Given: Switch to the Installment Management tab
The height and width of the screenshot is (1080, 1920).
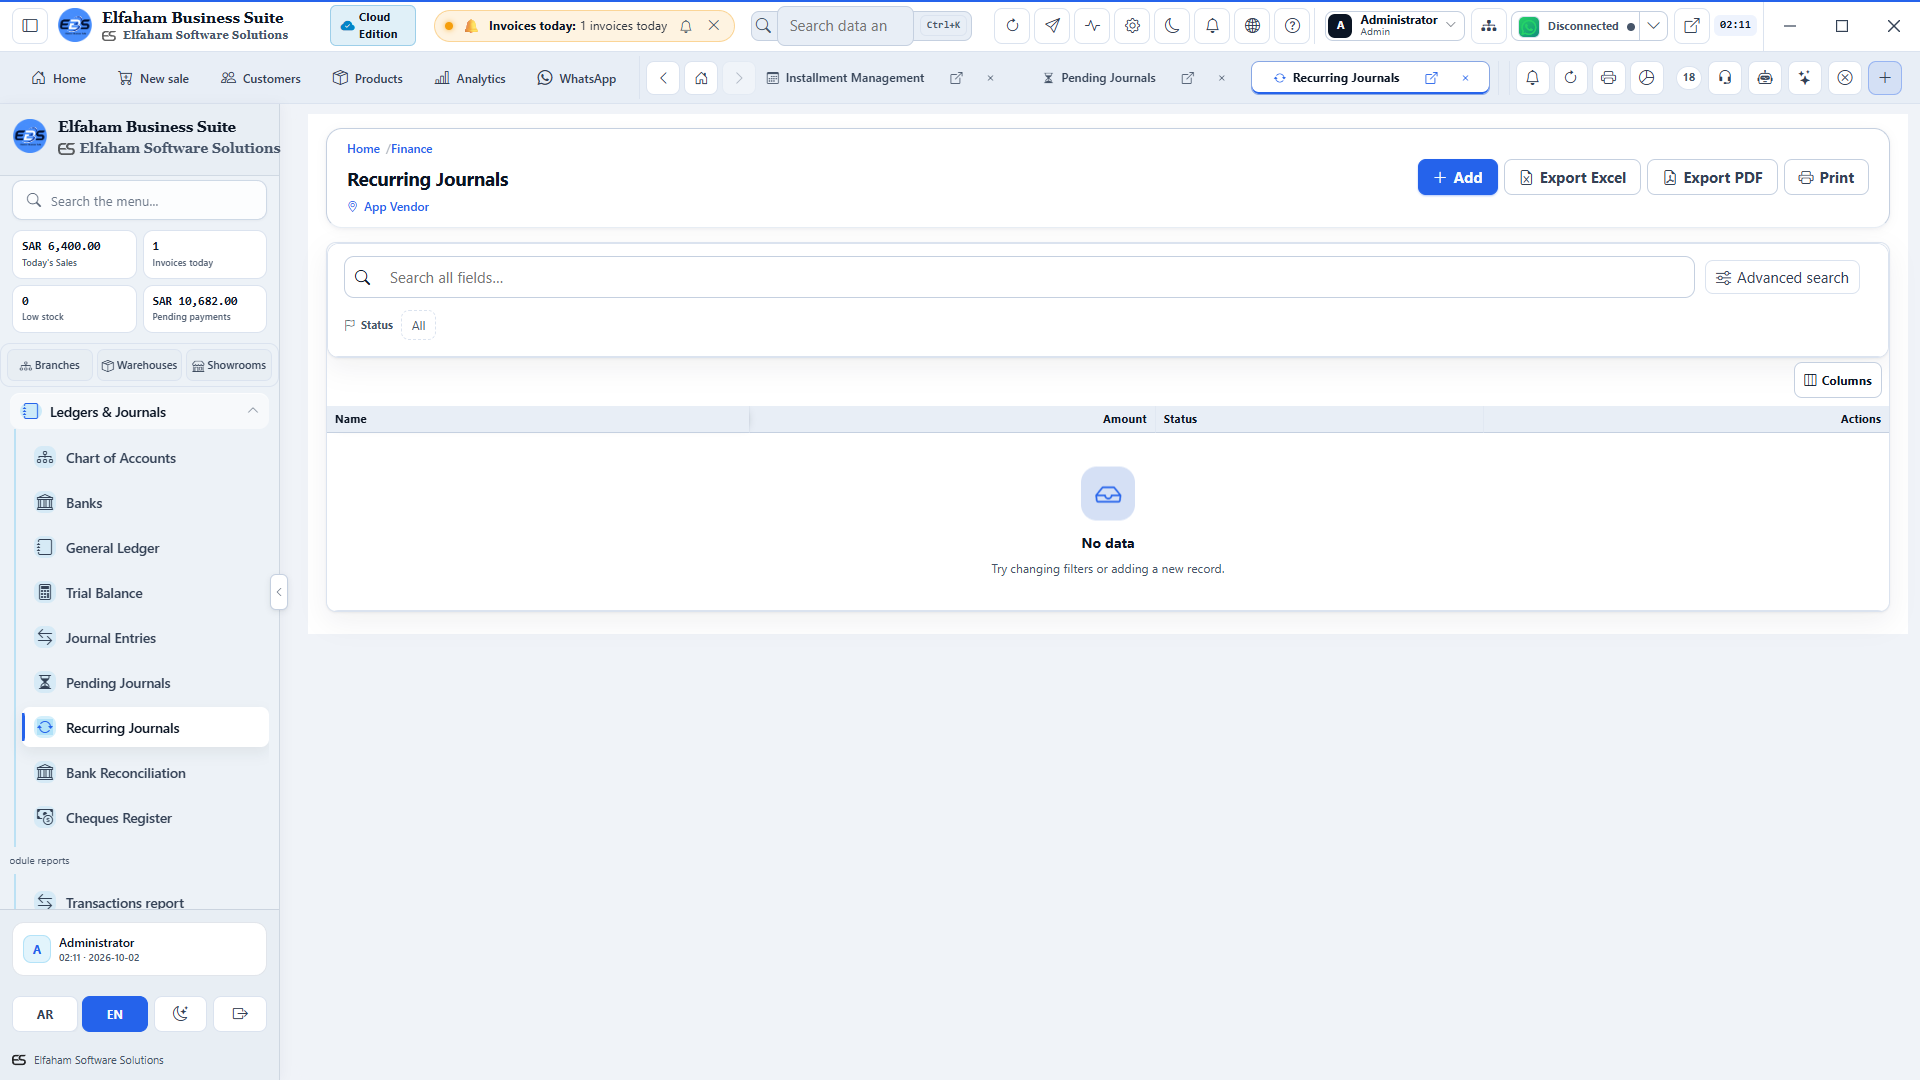Looking at the screenshot, I should coord(854,77).
